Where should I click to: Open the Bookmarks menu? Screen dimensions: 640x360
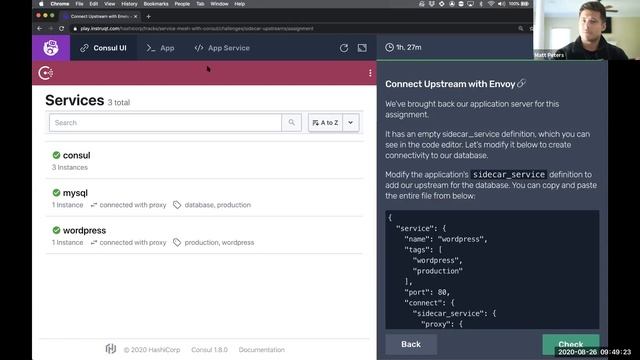(x=156, y=4)
